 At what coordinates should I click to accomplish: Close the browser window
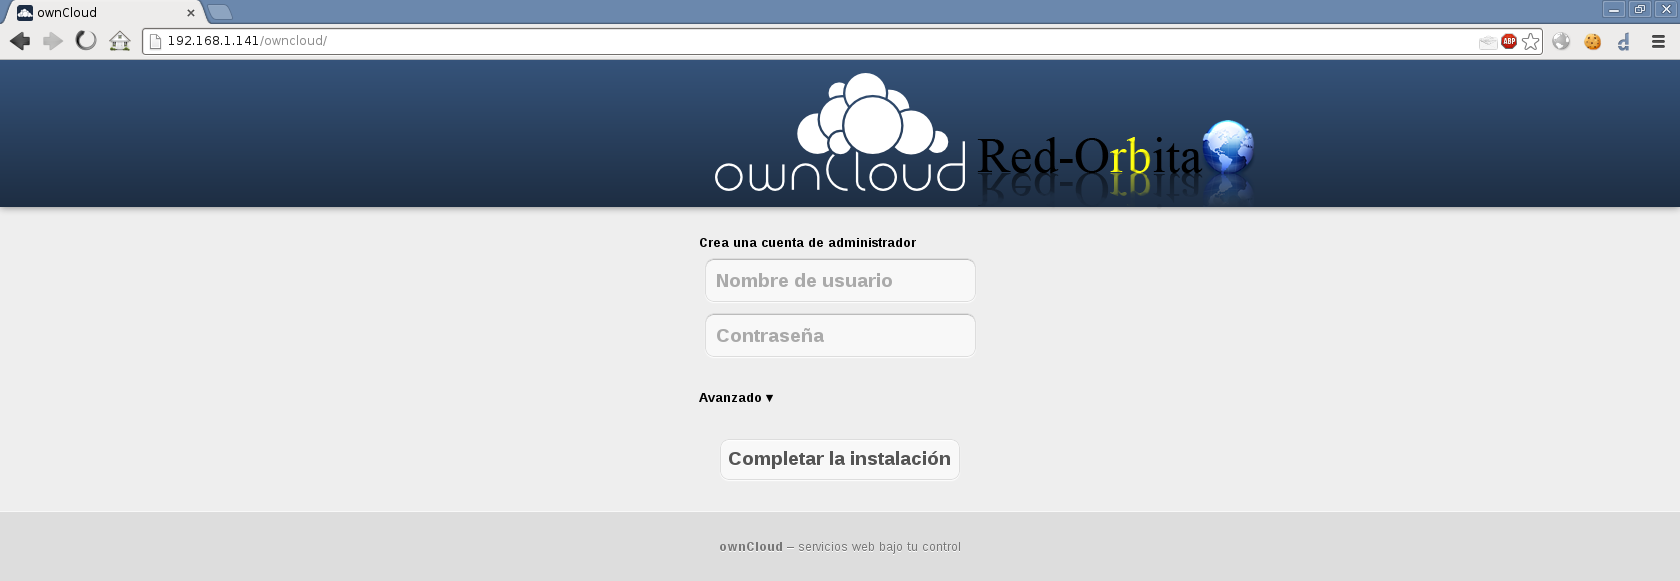pos(1666,9)
